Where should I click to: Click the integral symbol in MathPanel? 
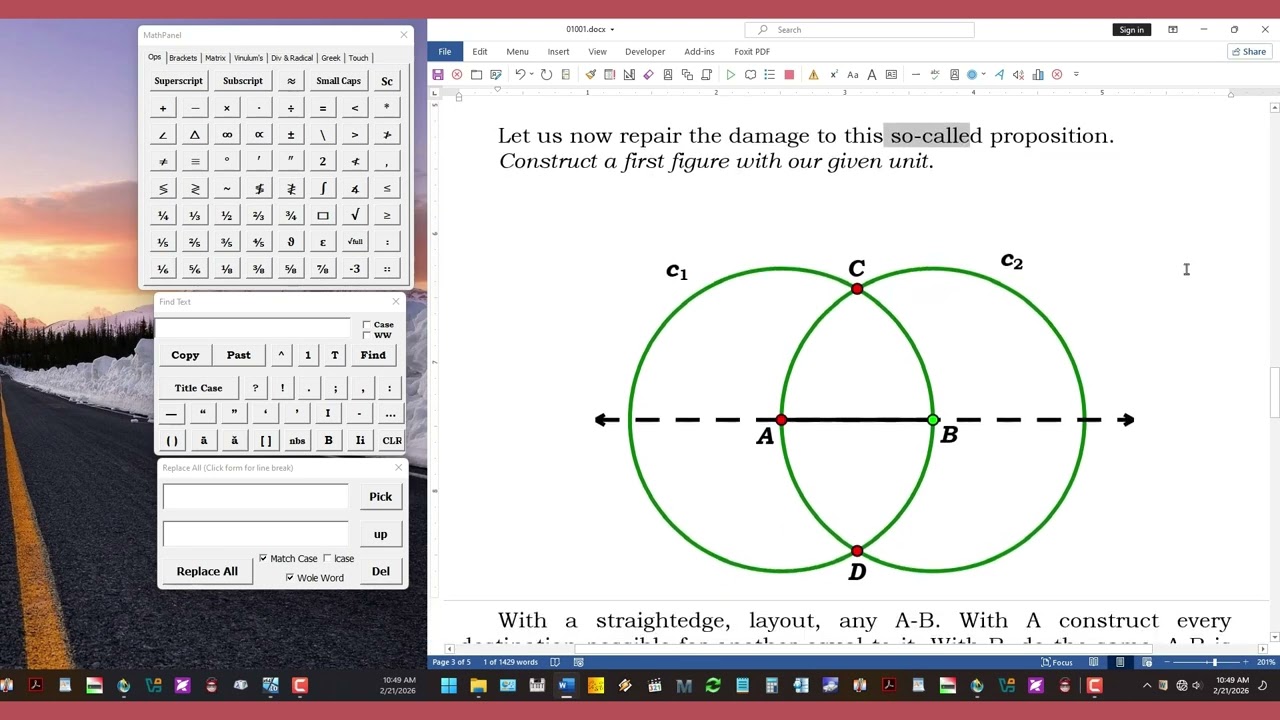[x=323, y=188]
